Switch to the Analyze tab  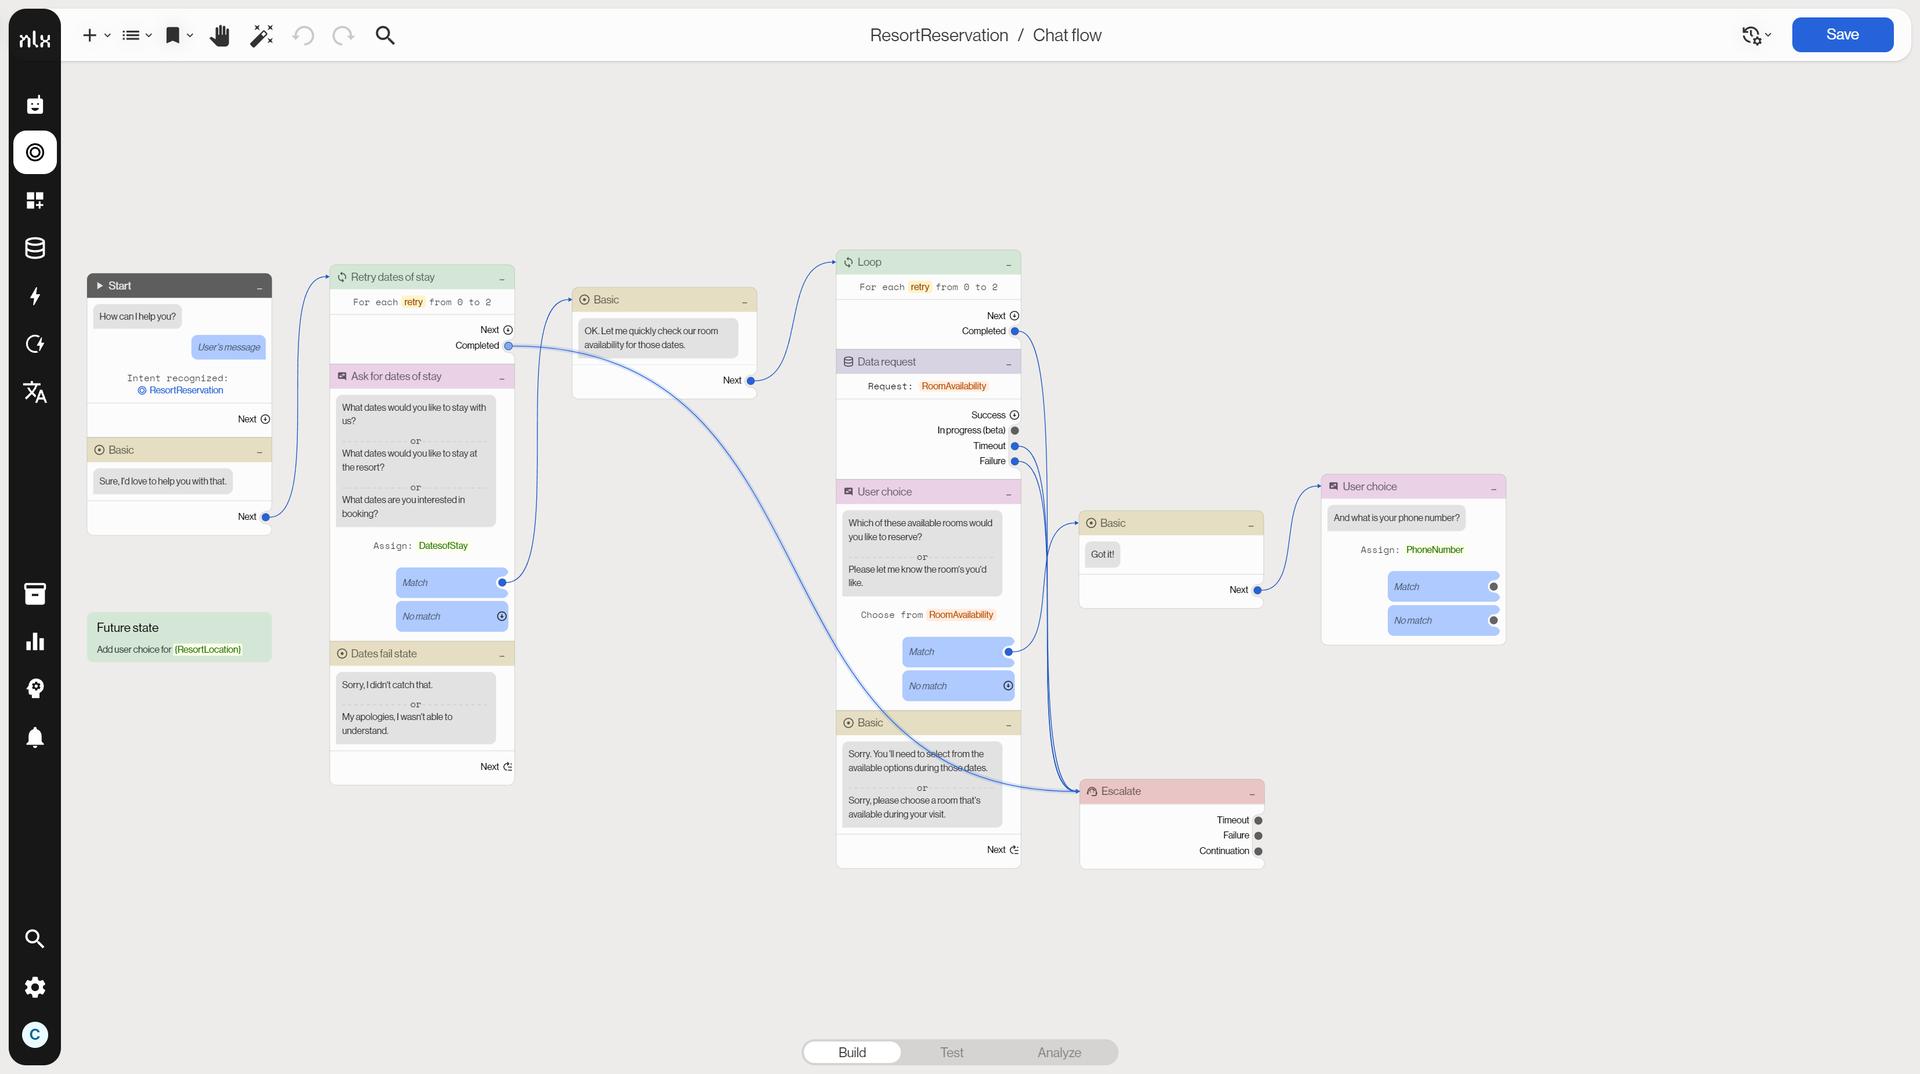(x=1059, y=1052)
